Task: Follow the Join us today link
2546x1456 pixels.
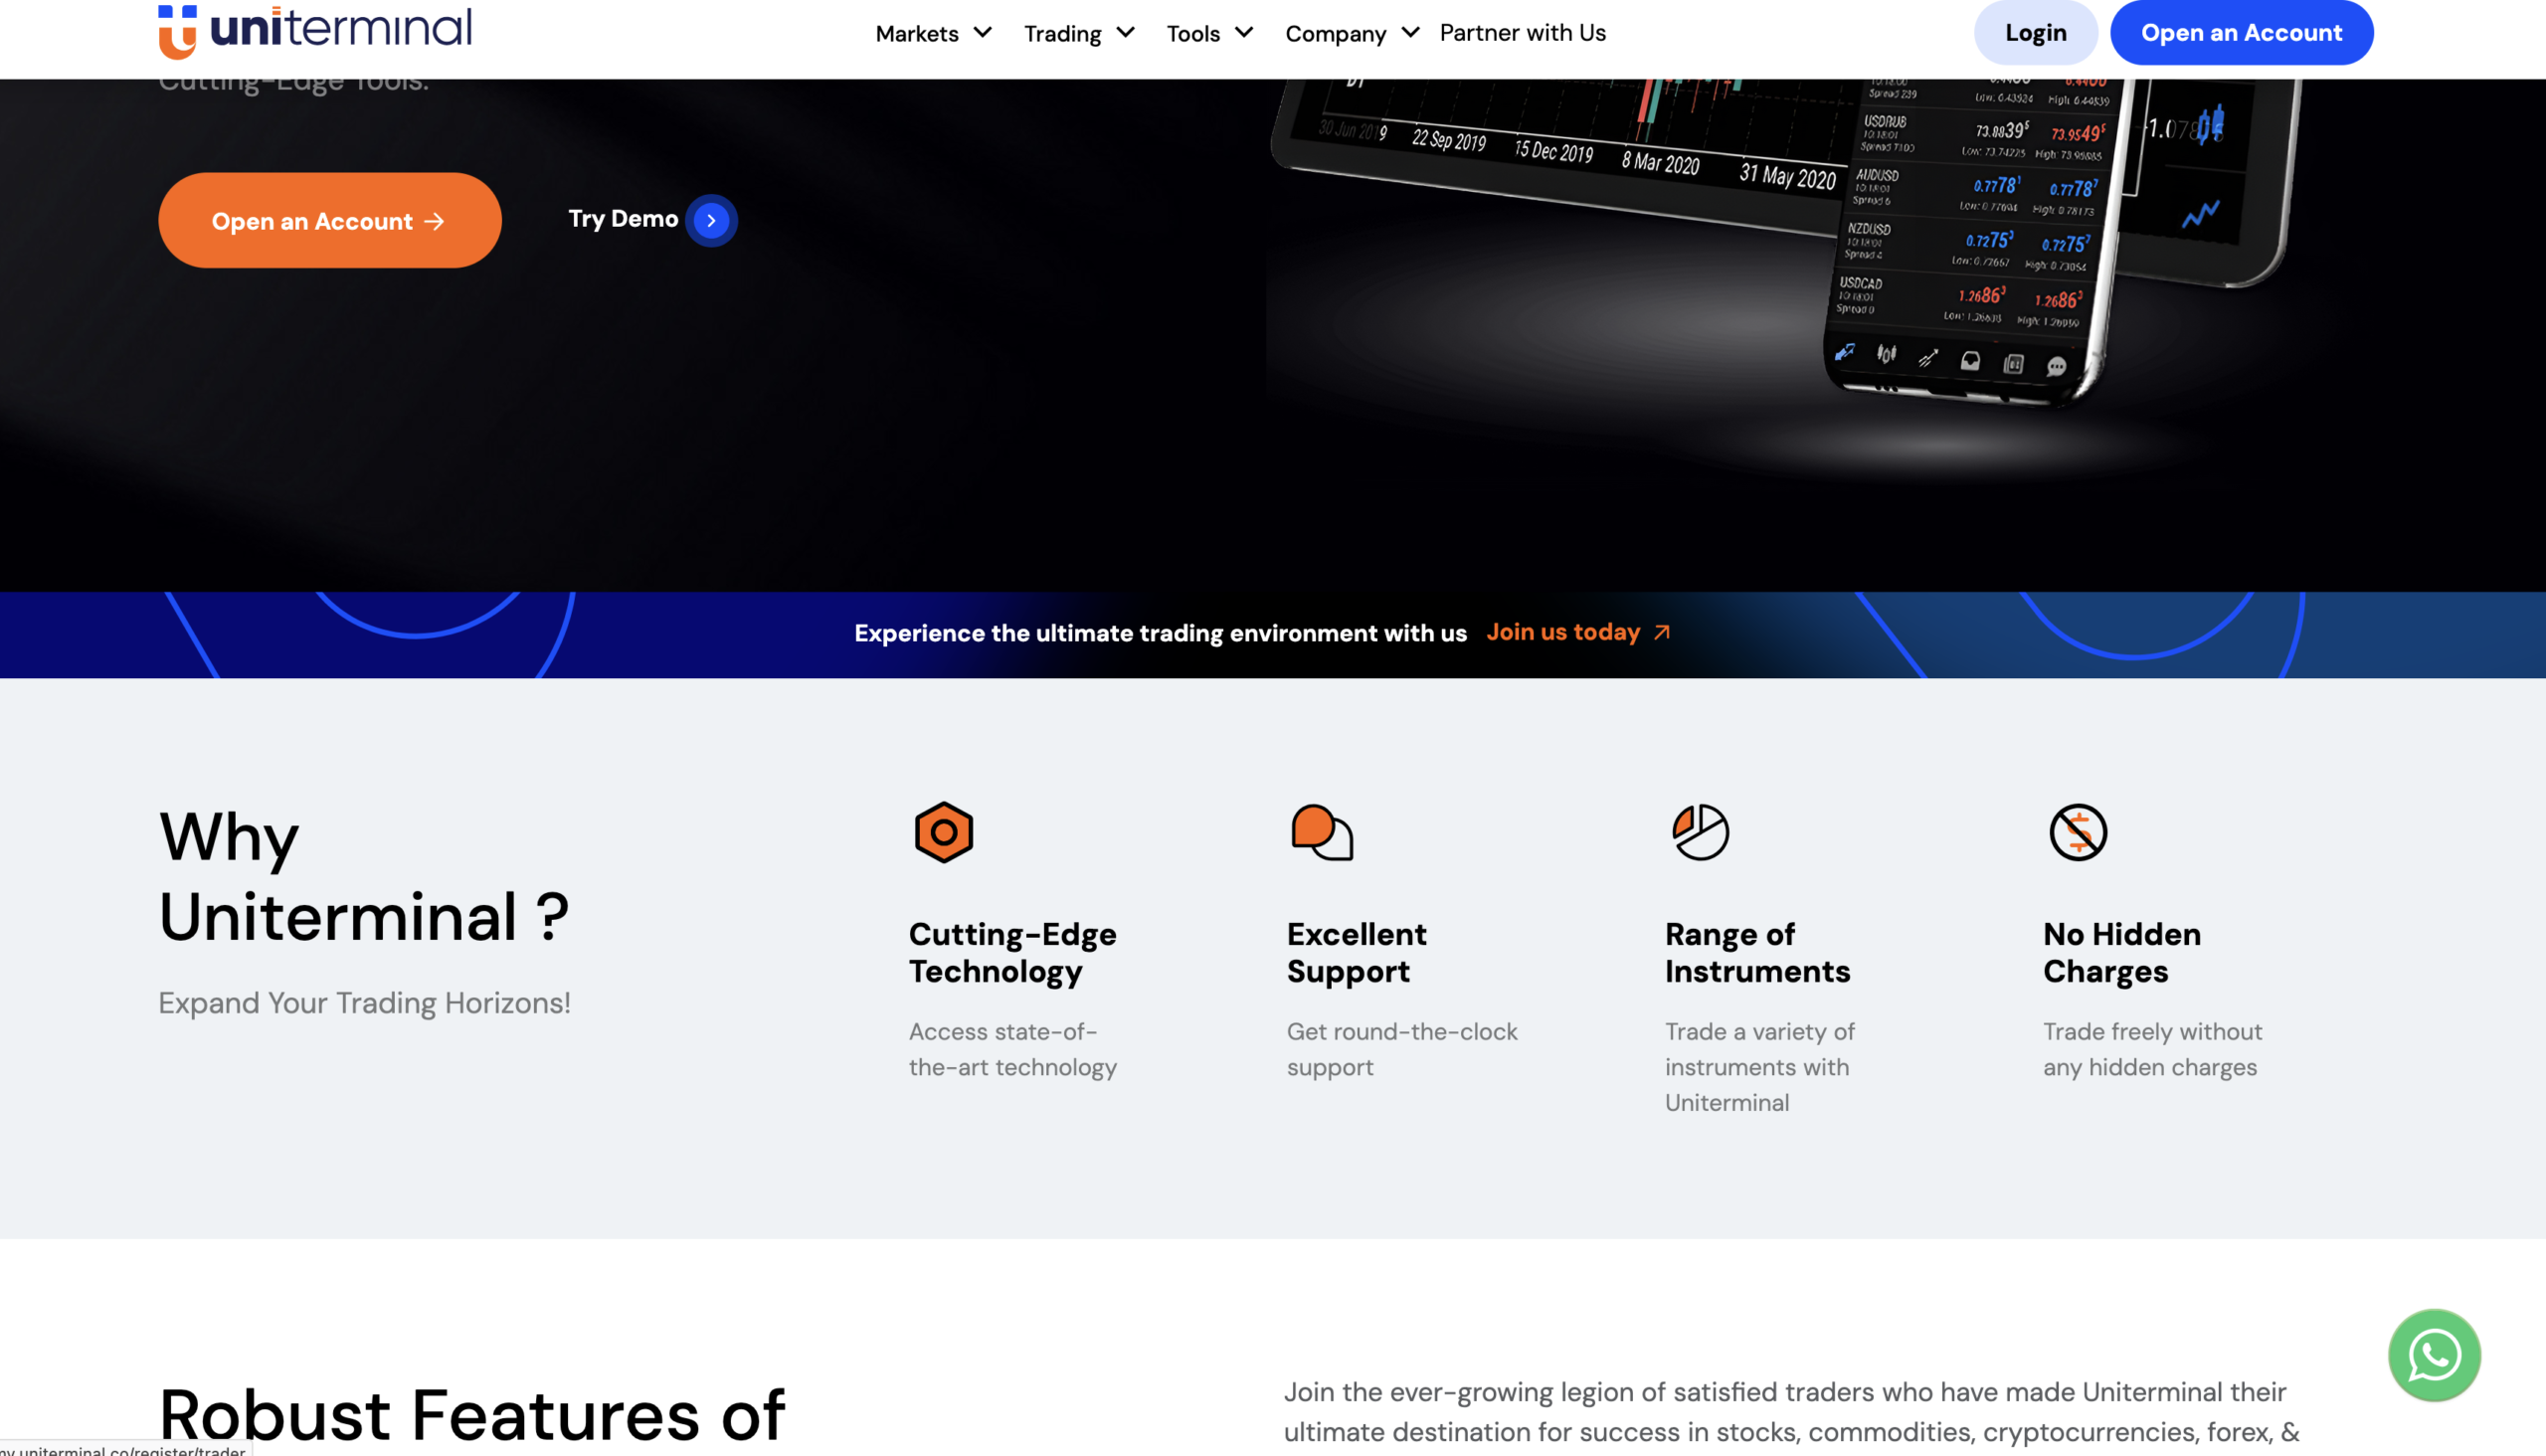Action: tap(1562, 632)
